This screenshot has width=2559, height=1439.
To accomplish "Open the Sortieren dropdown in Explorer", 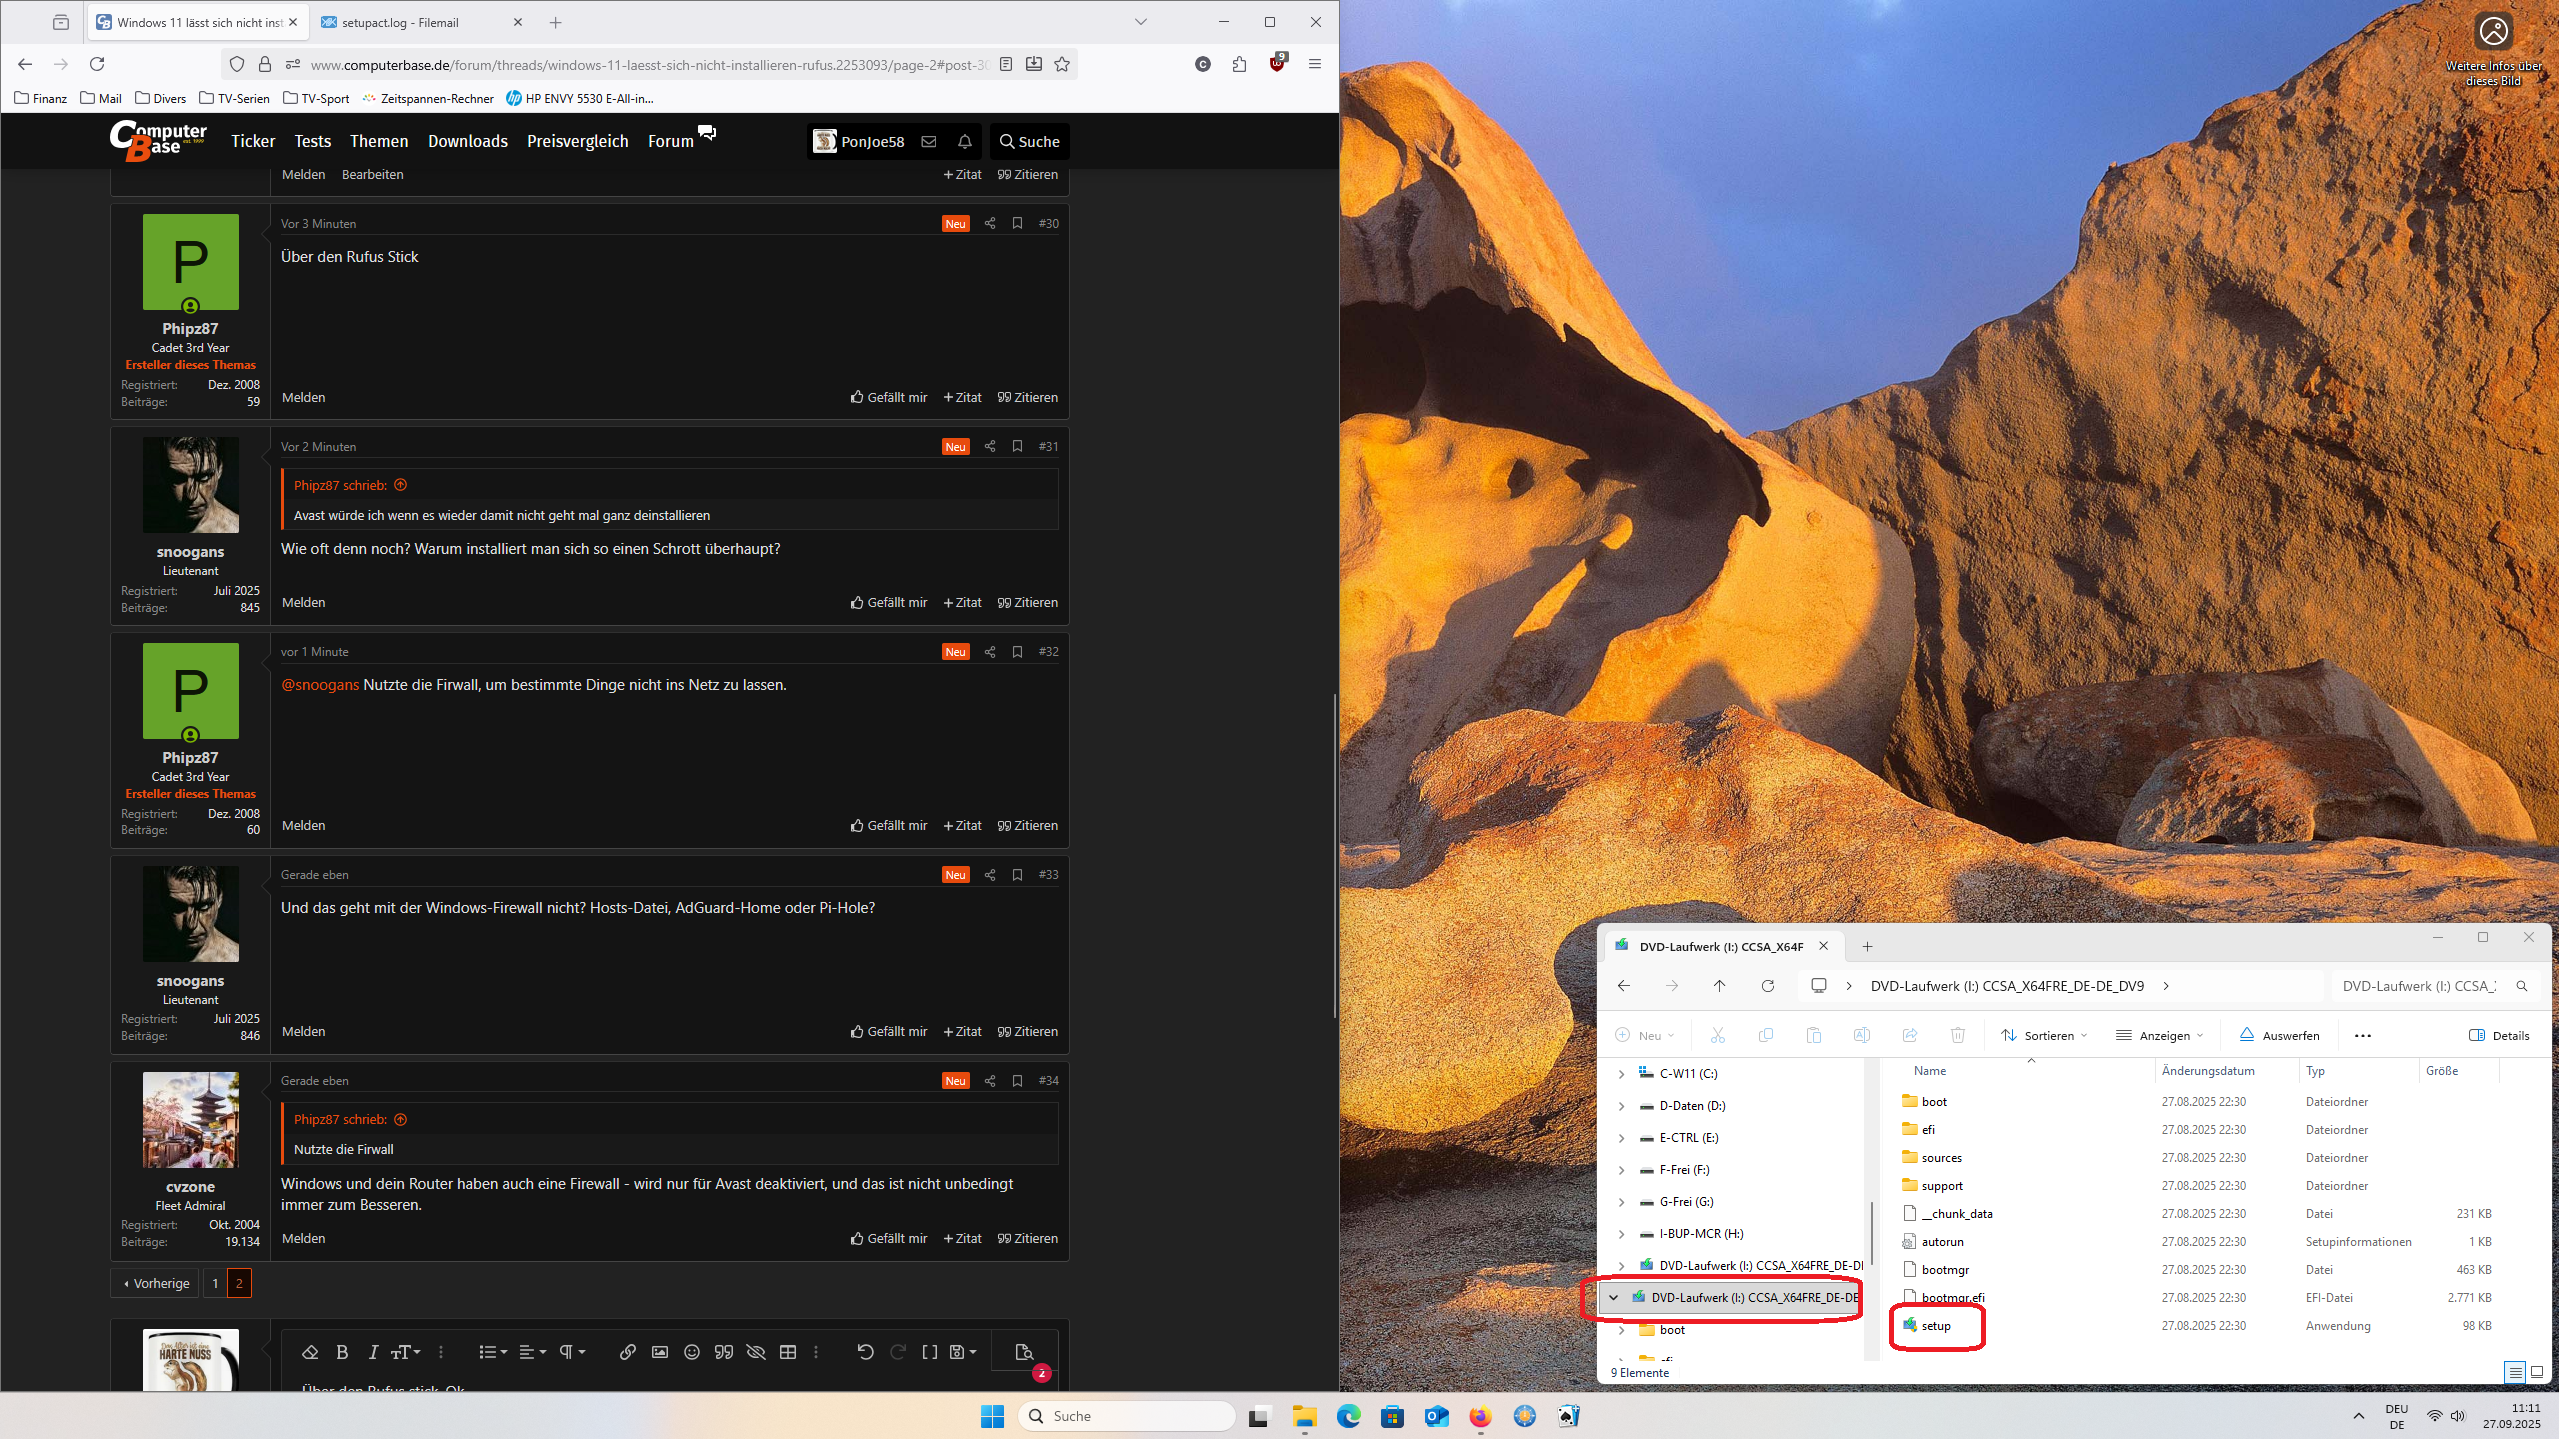I will point(2044,1035).
